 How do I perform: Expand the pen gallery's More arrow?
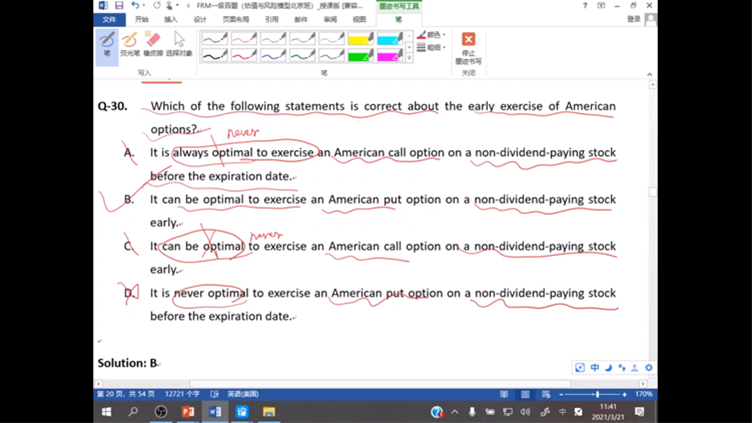(409, 58)
